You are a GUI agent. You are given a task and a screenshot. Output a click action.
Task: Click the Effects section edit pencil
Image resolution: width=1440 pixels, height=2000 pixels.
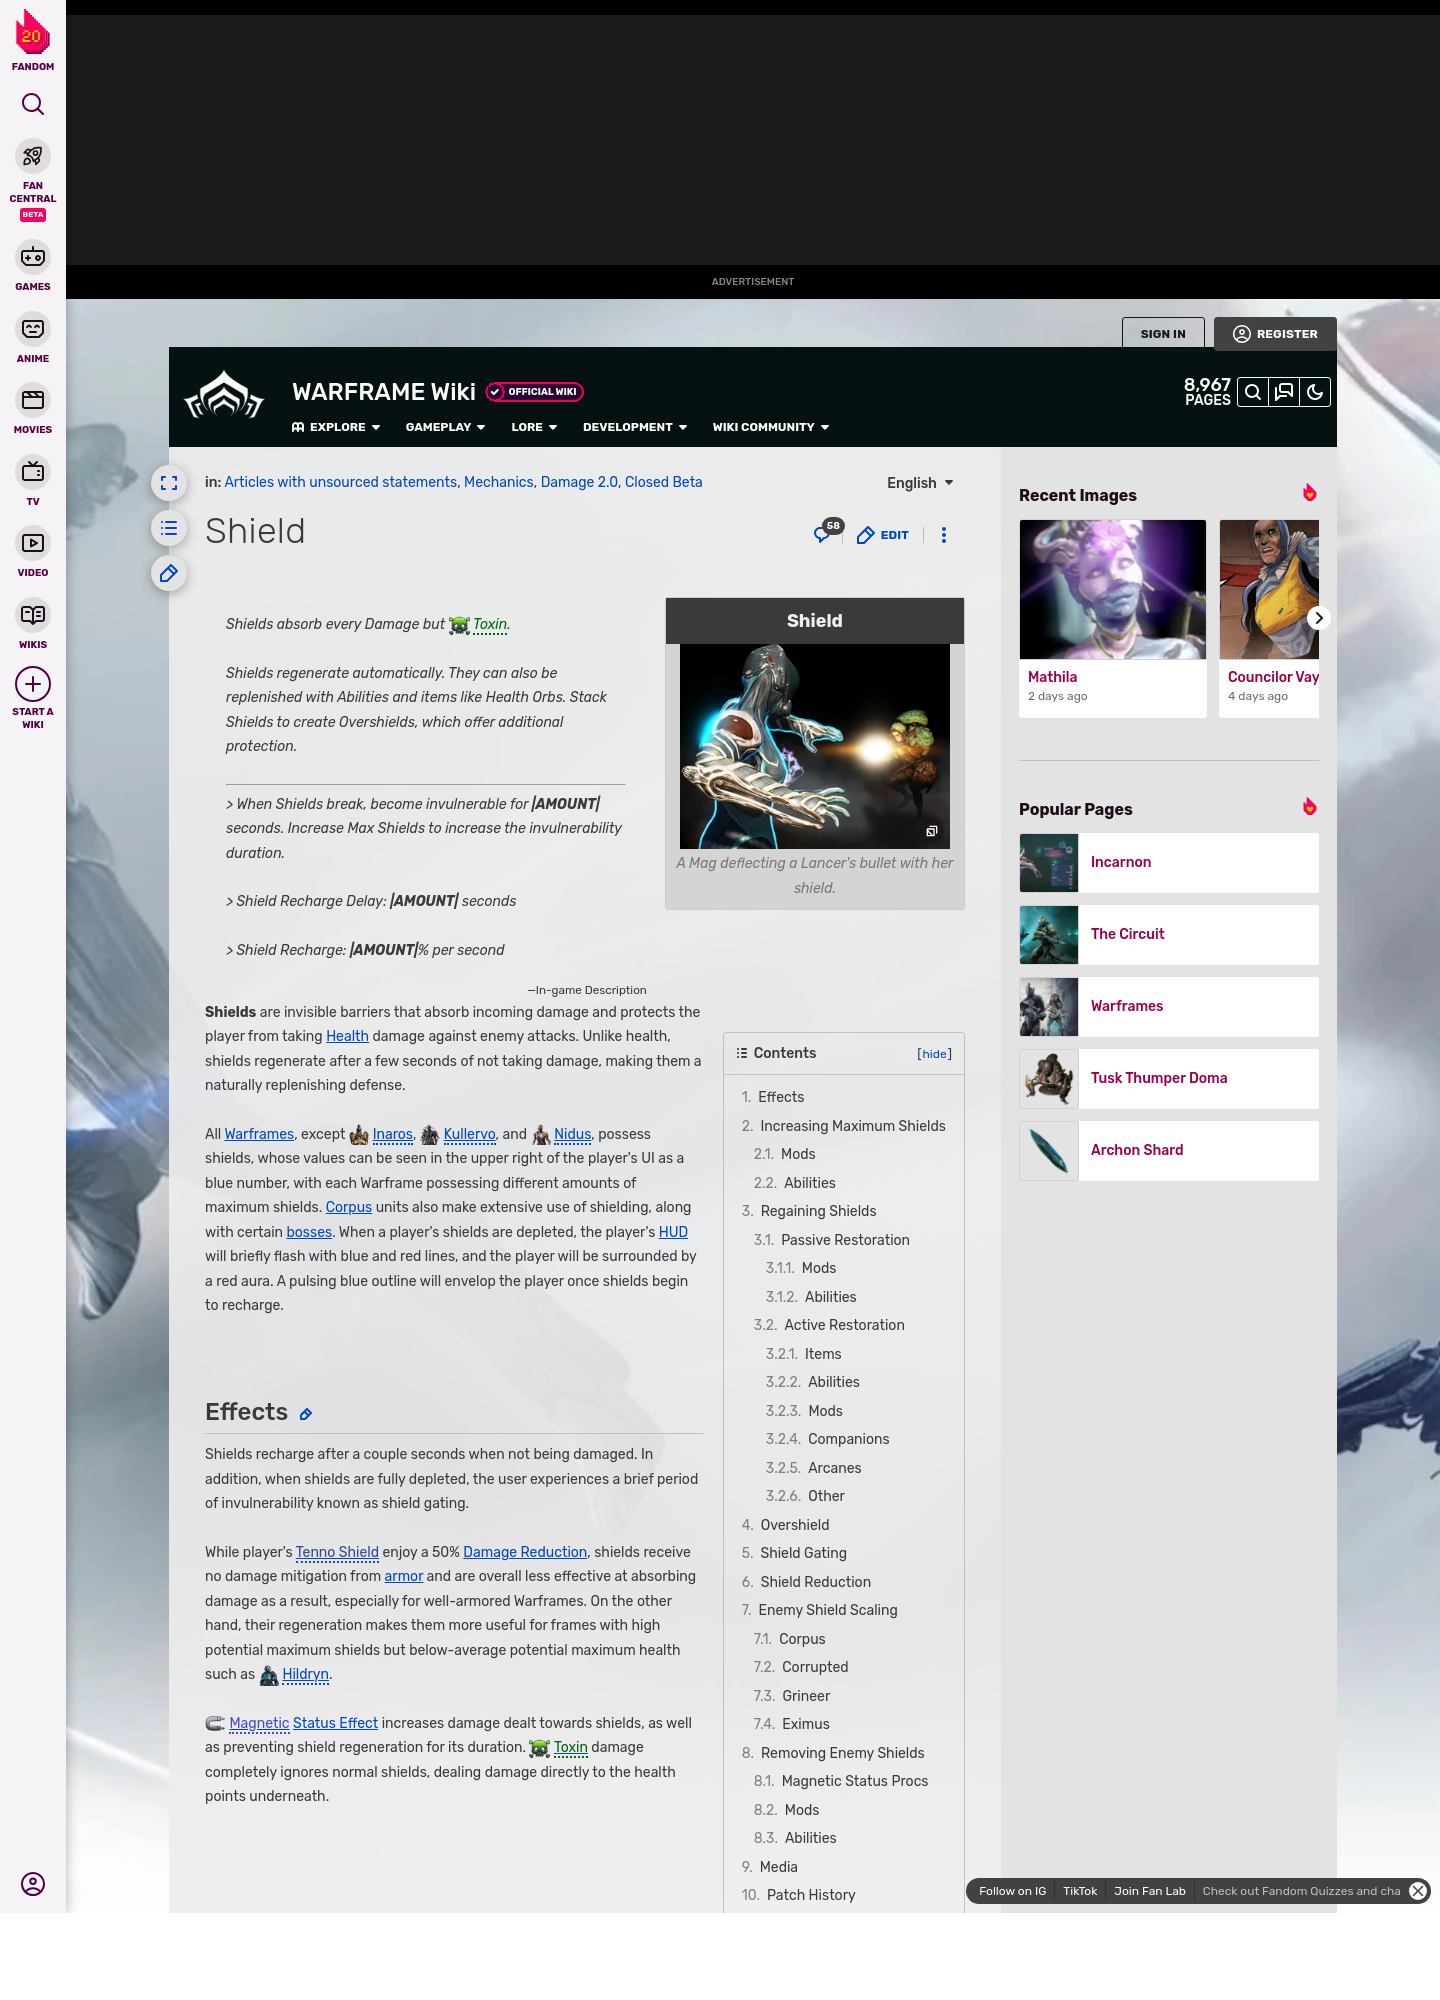(x=306, y=1414)
